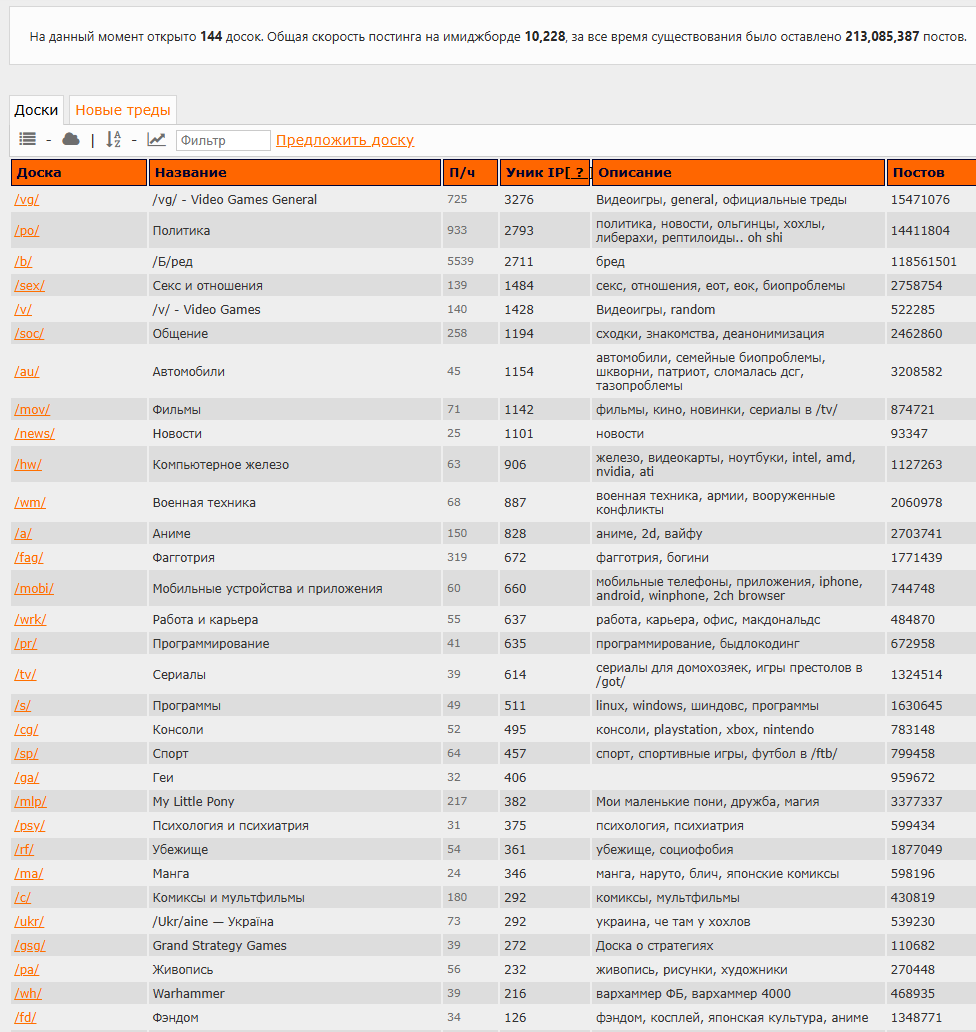Open the Предложить доску link
This screenshot has width=976, height=1032.
pyautogui.click(x=345, y=140)
